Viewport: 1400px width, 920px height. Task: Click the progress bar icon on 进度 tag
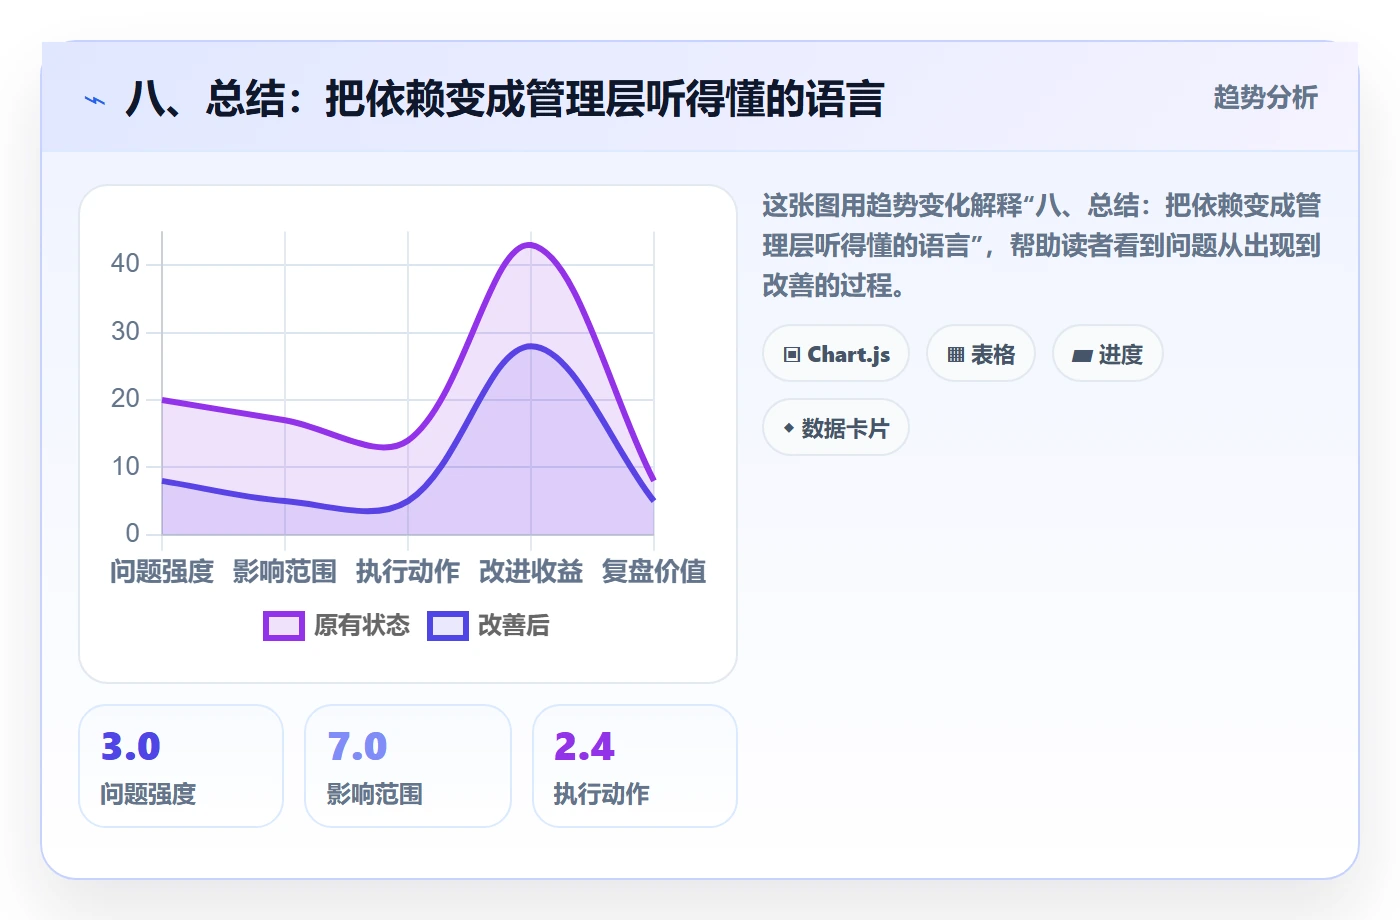point(1082,355)
